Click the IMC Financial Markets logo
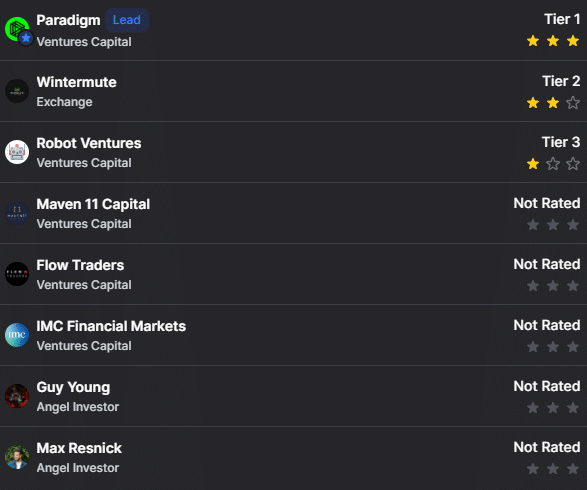The image size is (587, 490). tap(17, 335)
